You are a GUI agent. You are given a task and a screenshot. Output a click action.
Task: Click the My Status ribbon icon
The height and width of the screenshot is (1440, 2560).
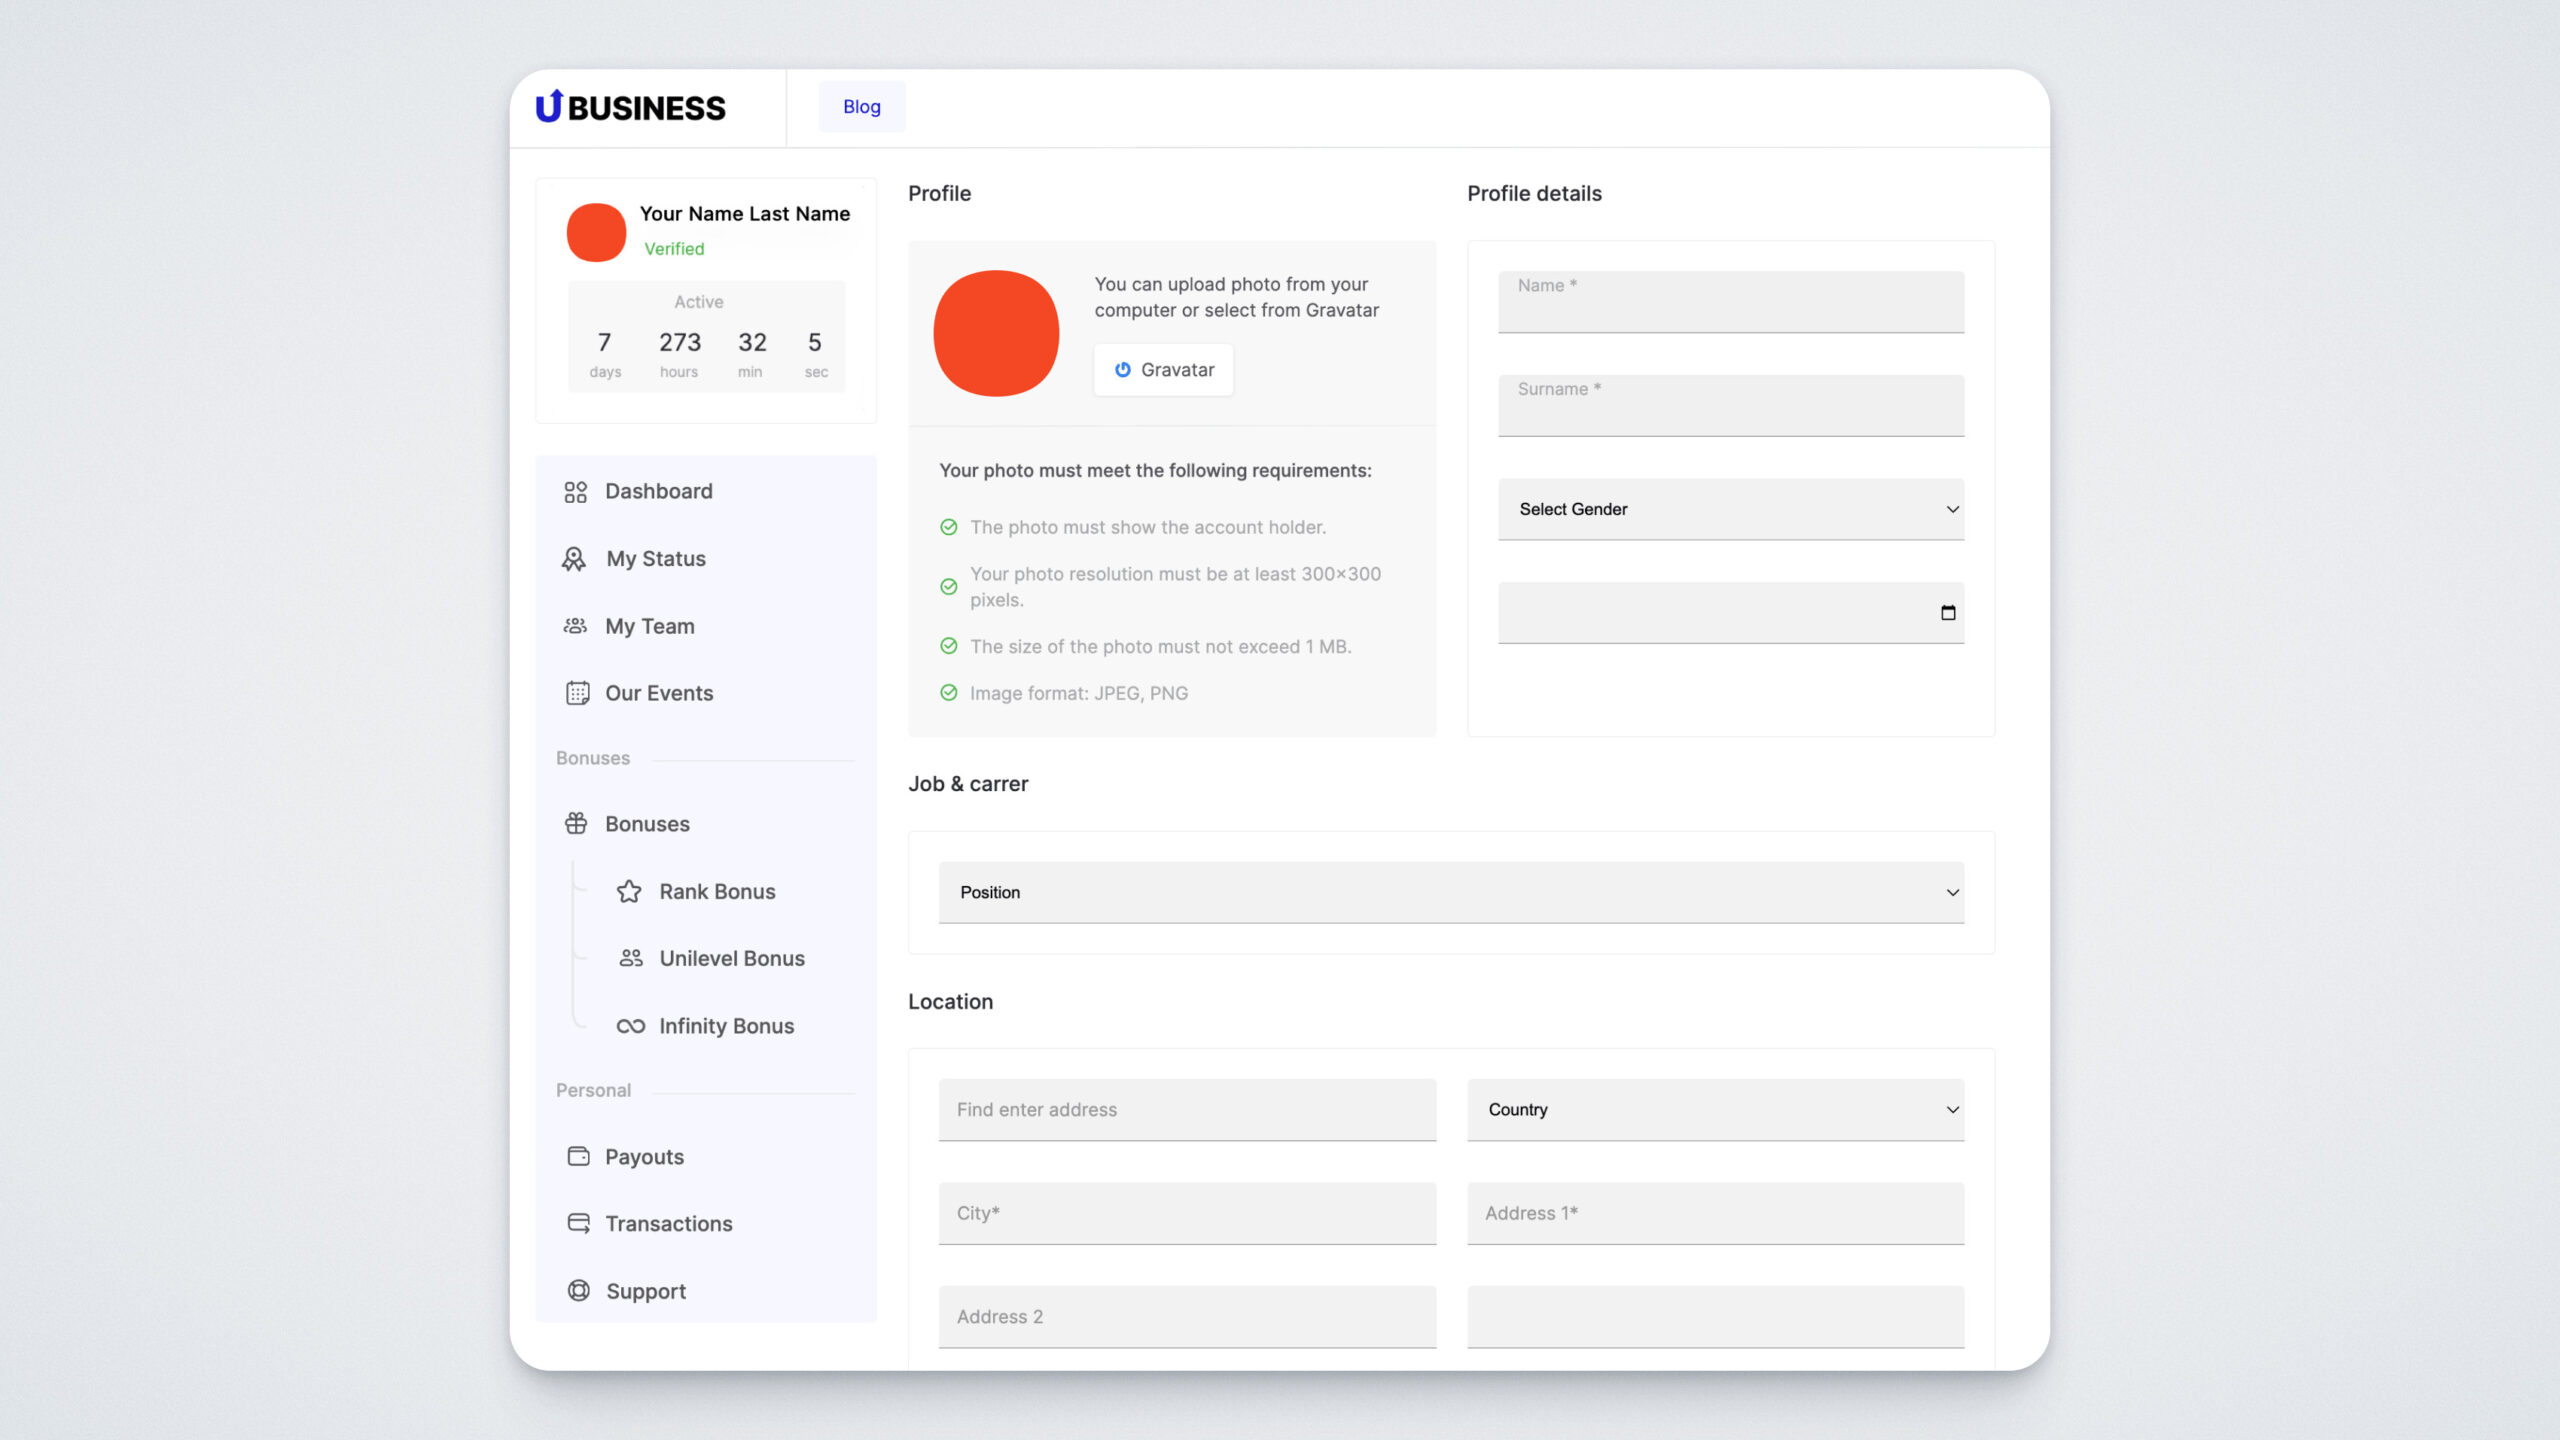pos(574,559)
